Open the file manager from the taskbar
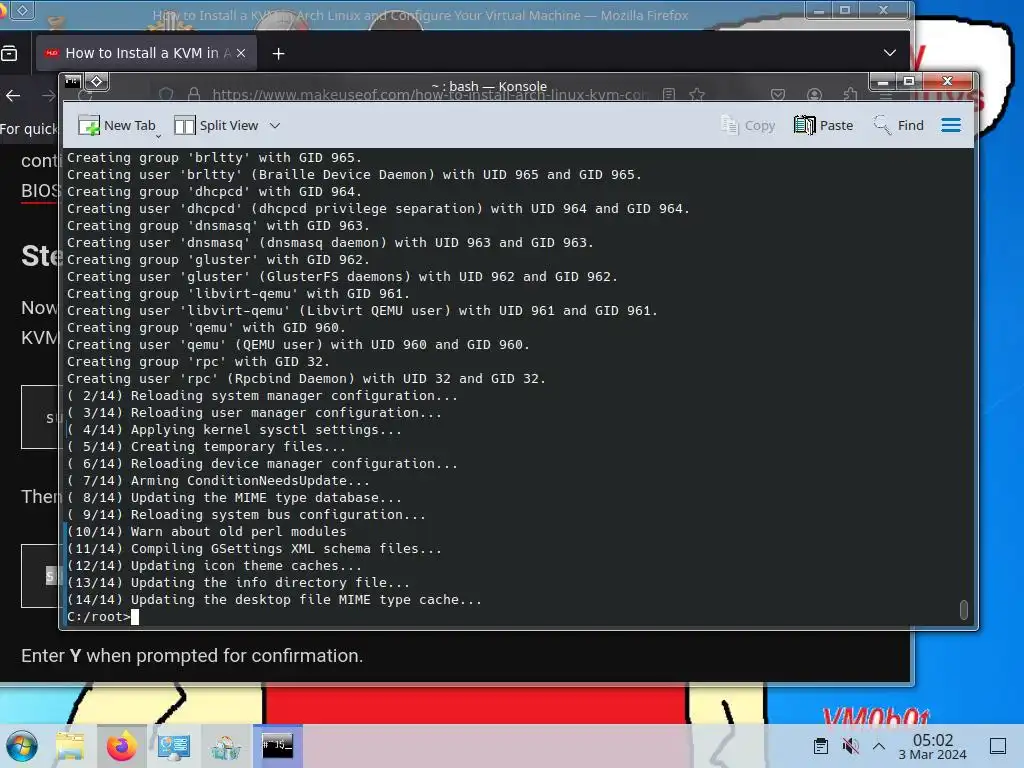The height and width of the screenshot is (768, 1024). tap(70, 746)
